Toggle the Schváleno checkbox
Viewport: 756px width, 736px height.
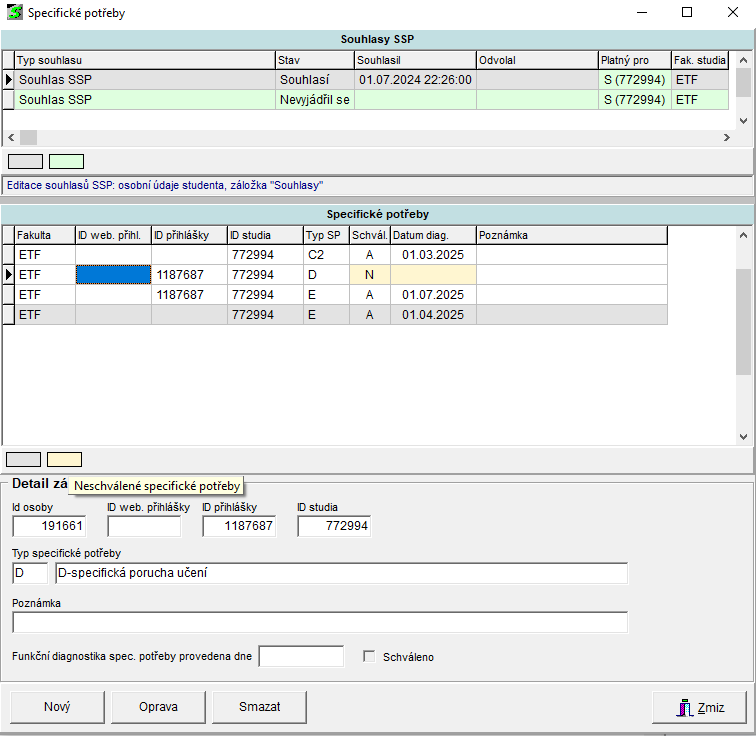pos(369,657)
